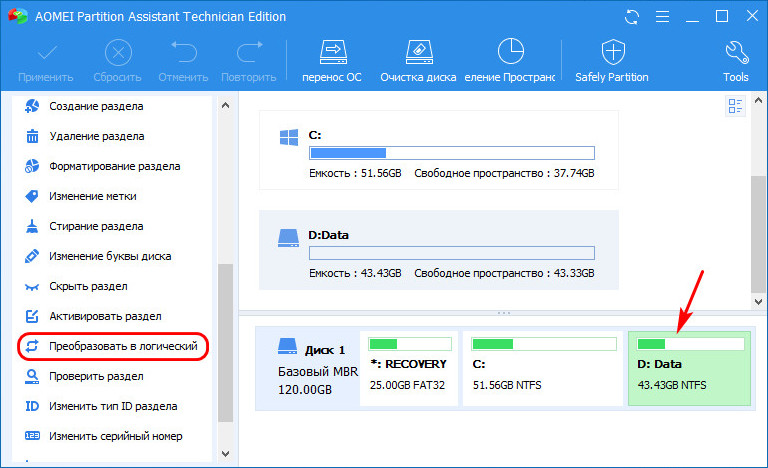
Task: Click the Базовый MBR label
Action: point(318,372)
